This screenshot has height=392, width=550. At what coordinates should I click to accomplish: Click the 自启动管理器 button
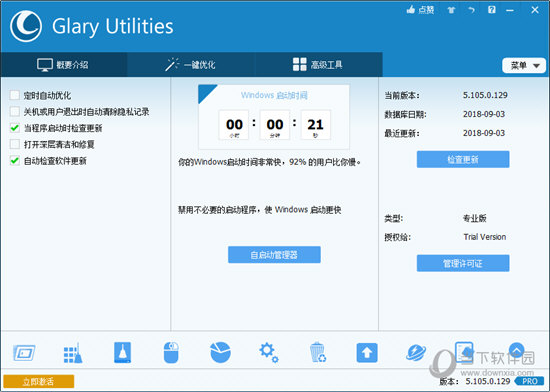click(x=274, y=255)
